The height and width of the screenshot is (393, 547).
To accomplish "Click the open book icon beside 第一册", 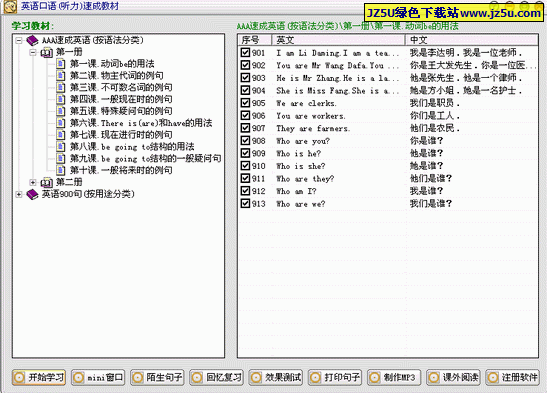I will (47, 53).
